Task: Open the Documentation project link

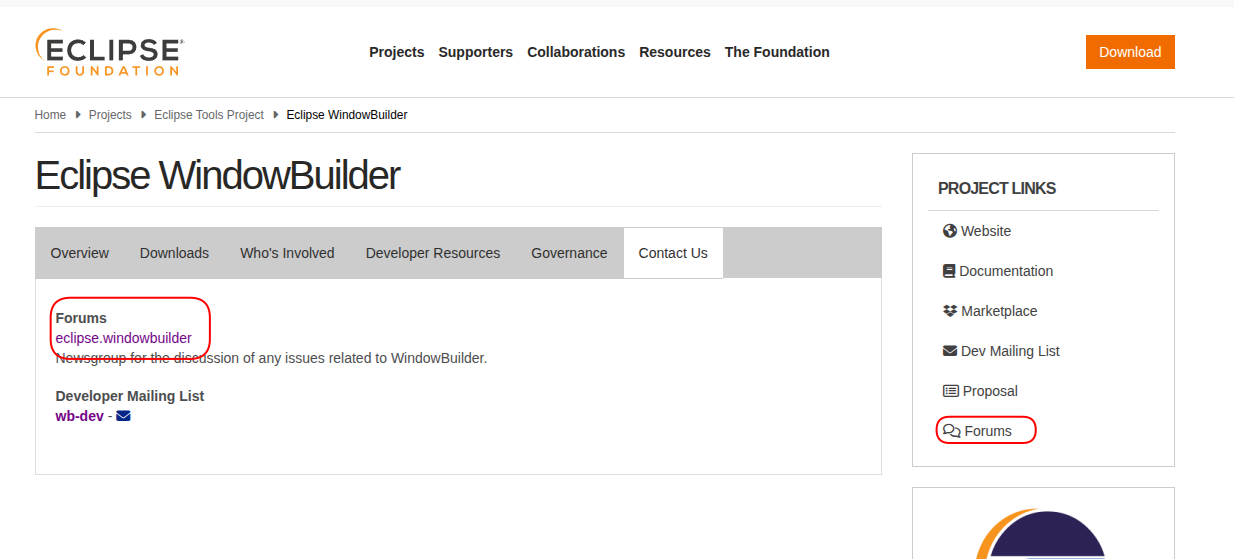Action: point(1006,271)
